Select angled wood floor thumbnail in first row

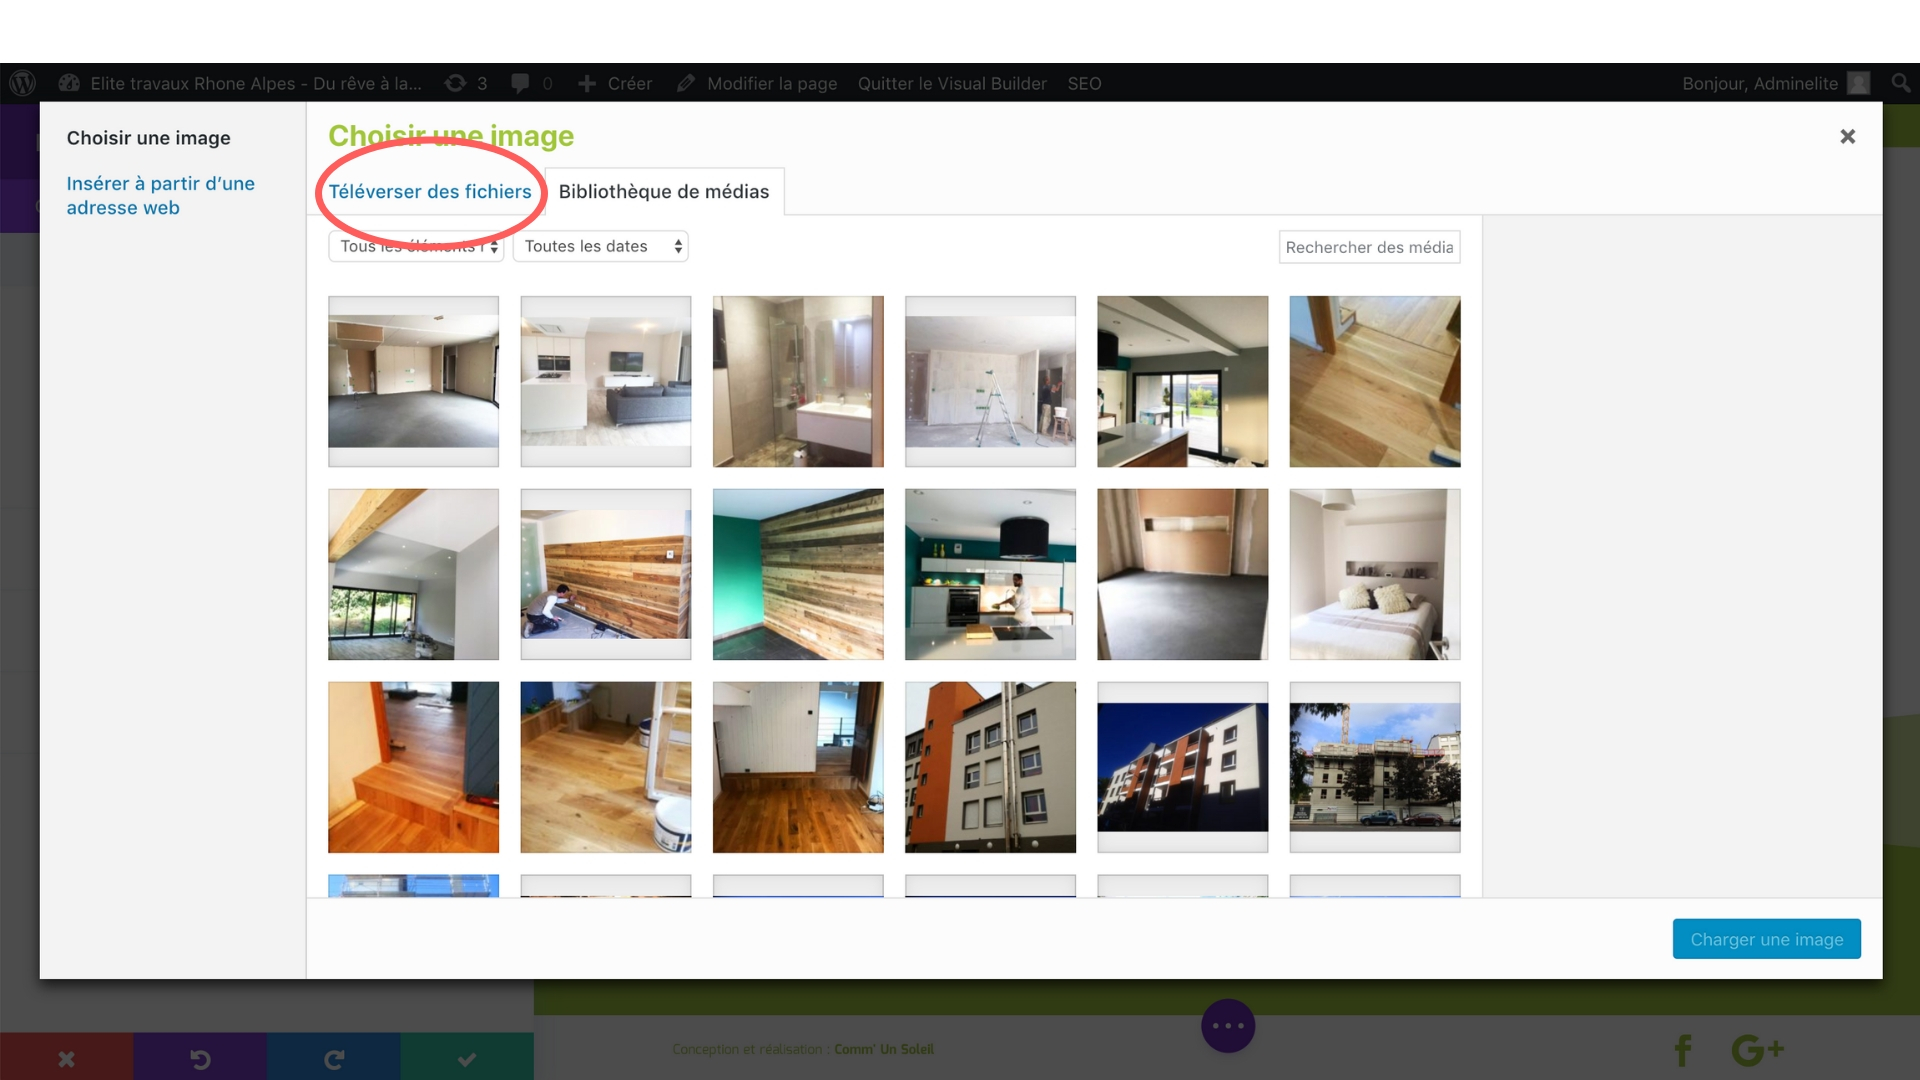coord(1375,381)
